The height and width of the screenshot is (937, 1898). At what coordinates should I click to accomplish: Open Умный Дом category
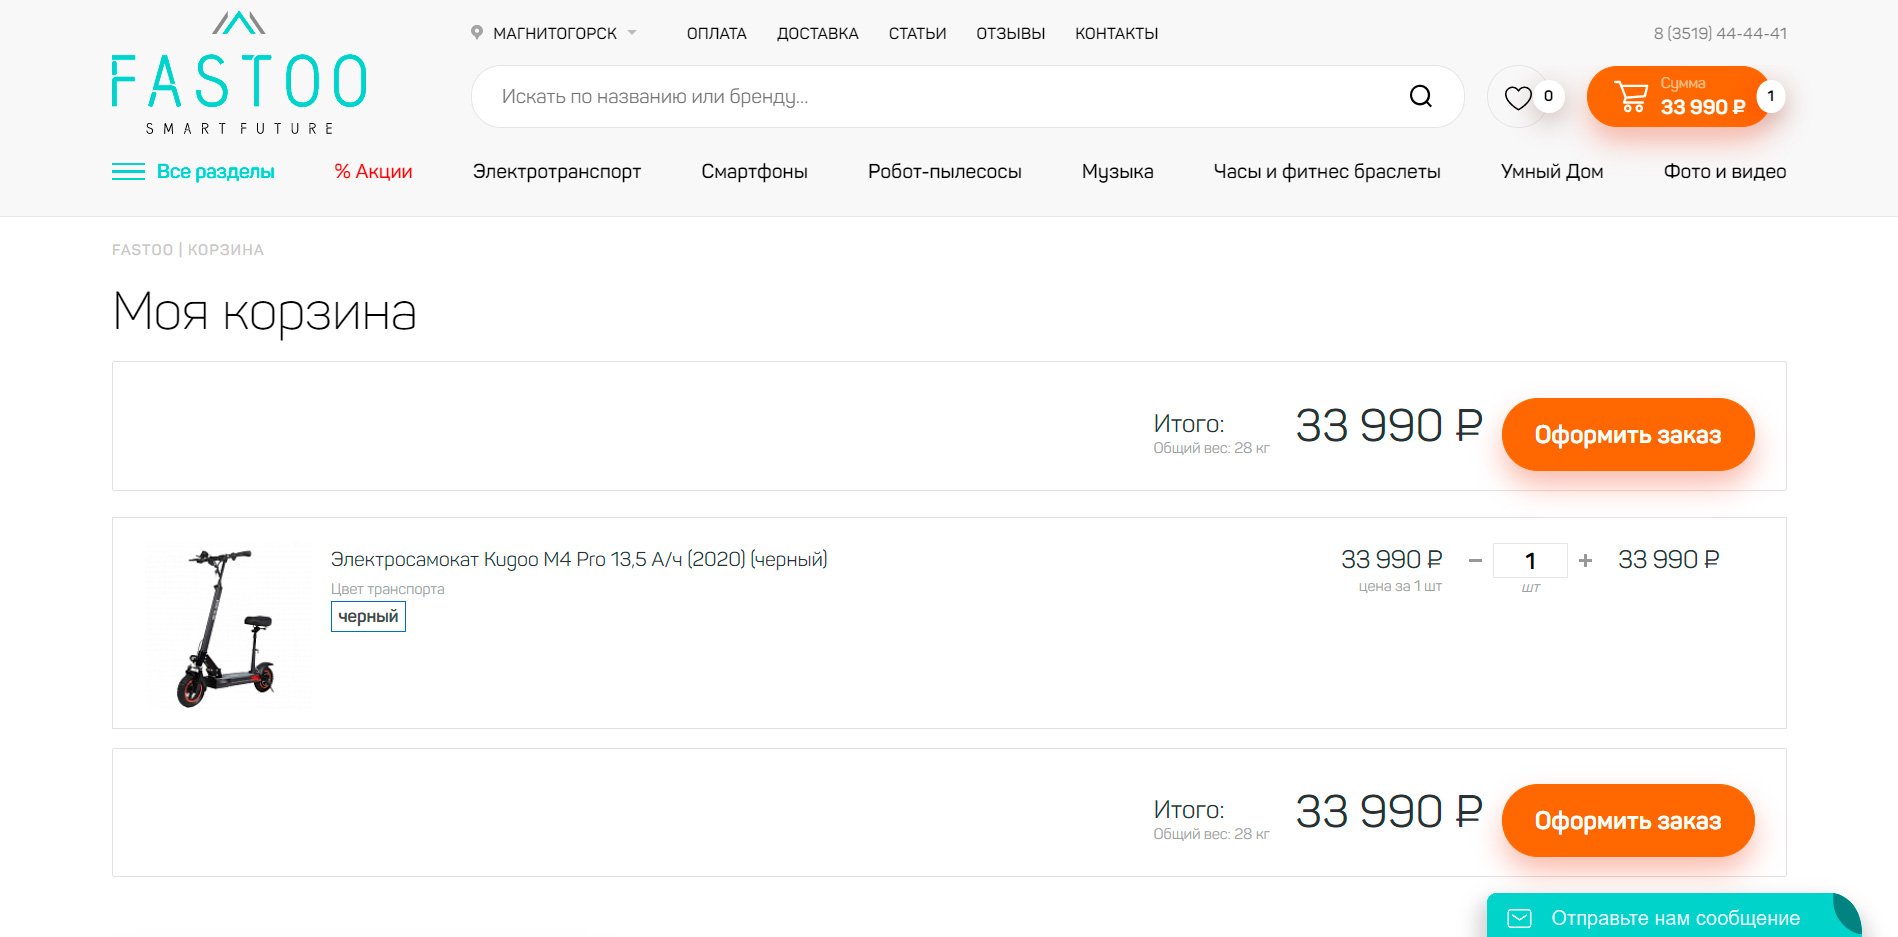coord(1551,172)
